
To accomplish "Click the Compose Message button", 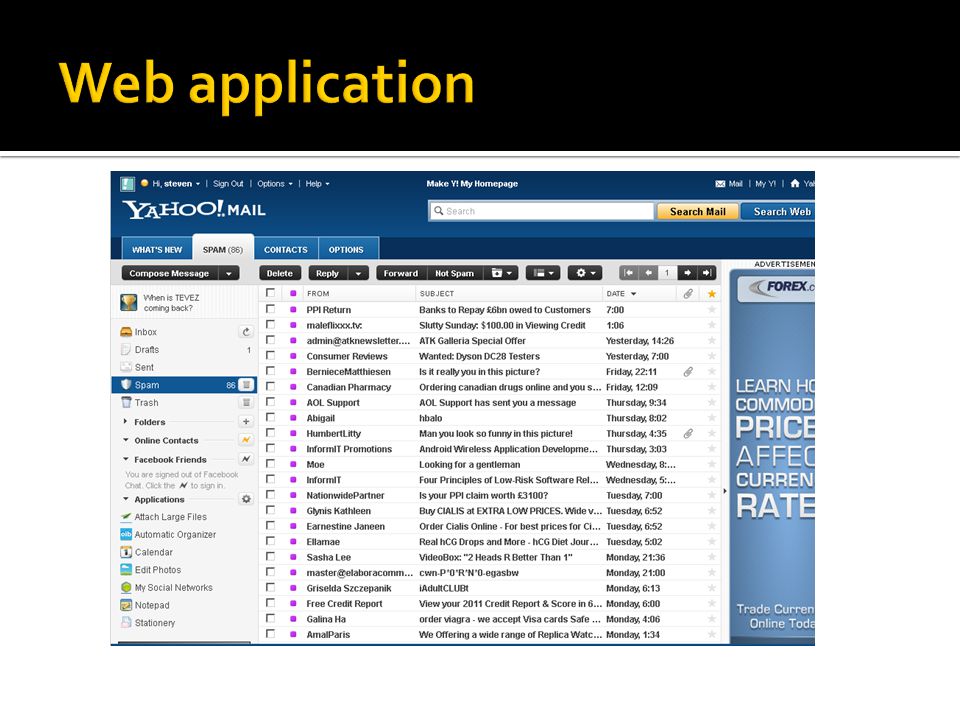I will click(x=171, y=274).
